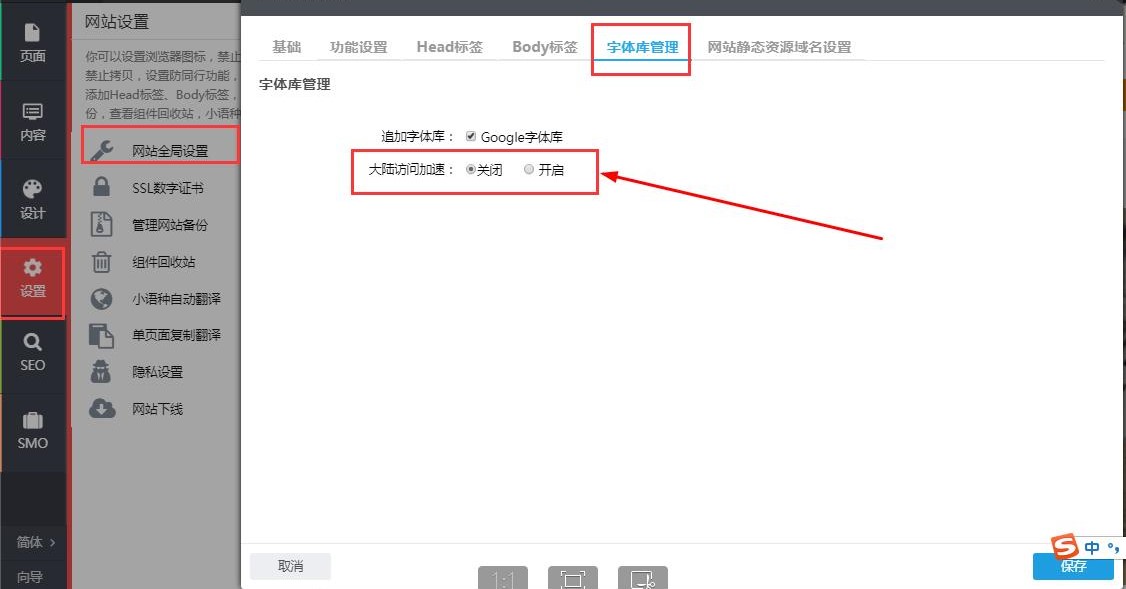Switch to the 网站静态资源域名设置 tab
This screenshot has height=589, width=1126.
point(779,47)
